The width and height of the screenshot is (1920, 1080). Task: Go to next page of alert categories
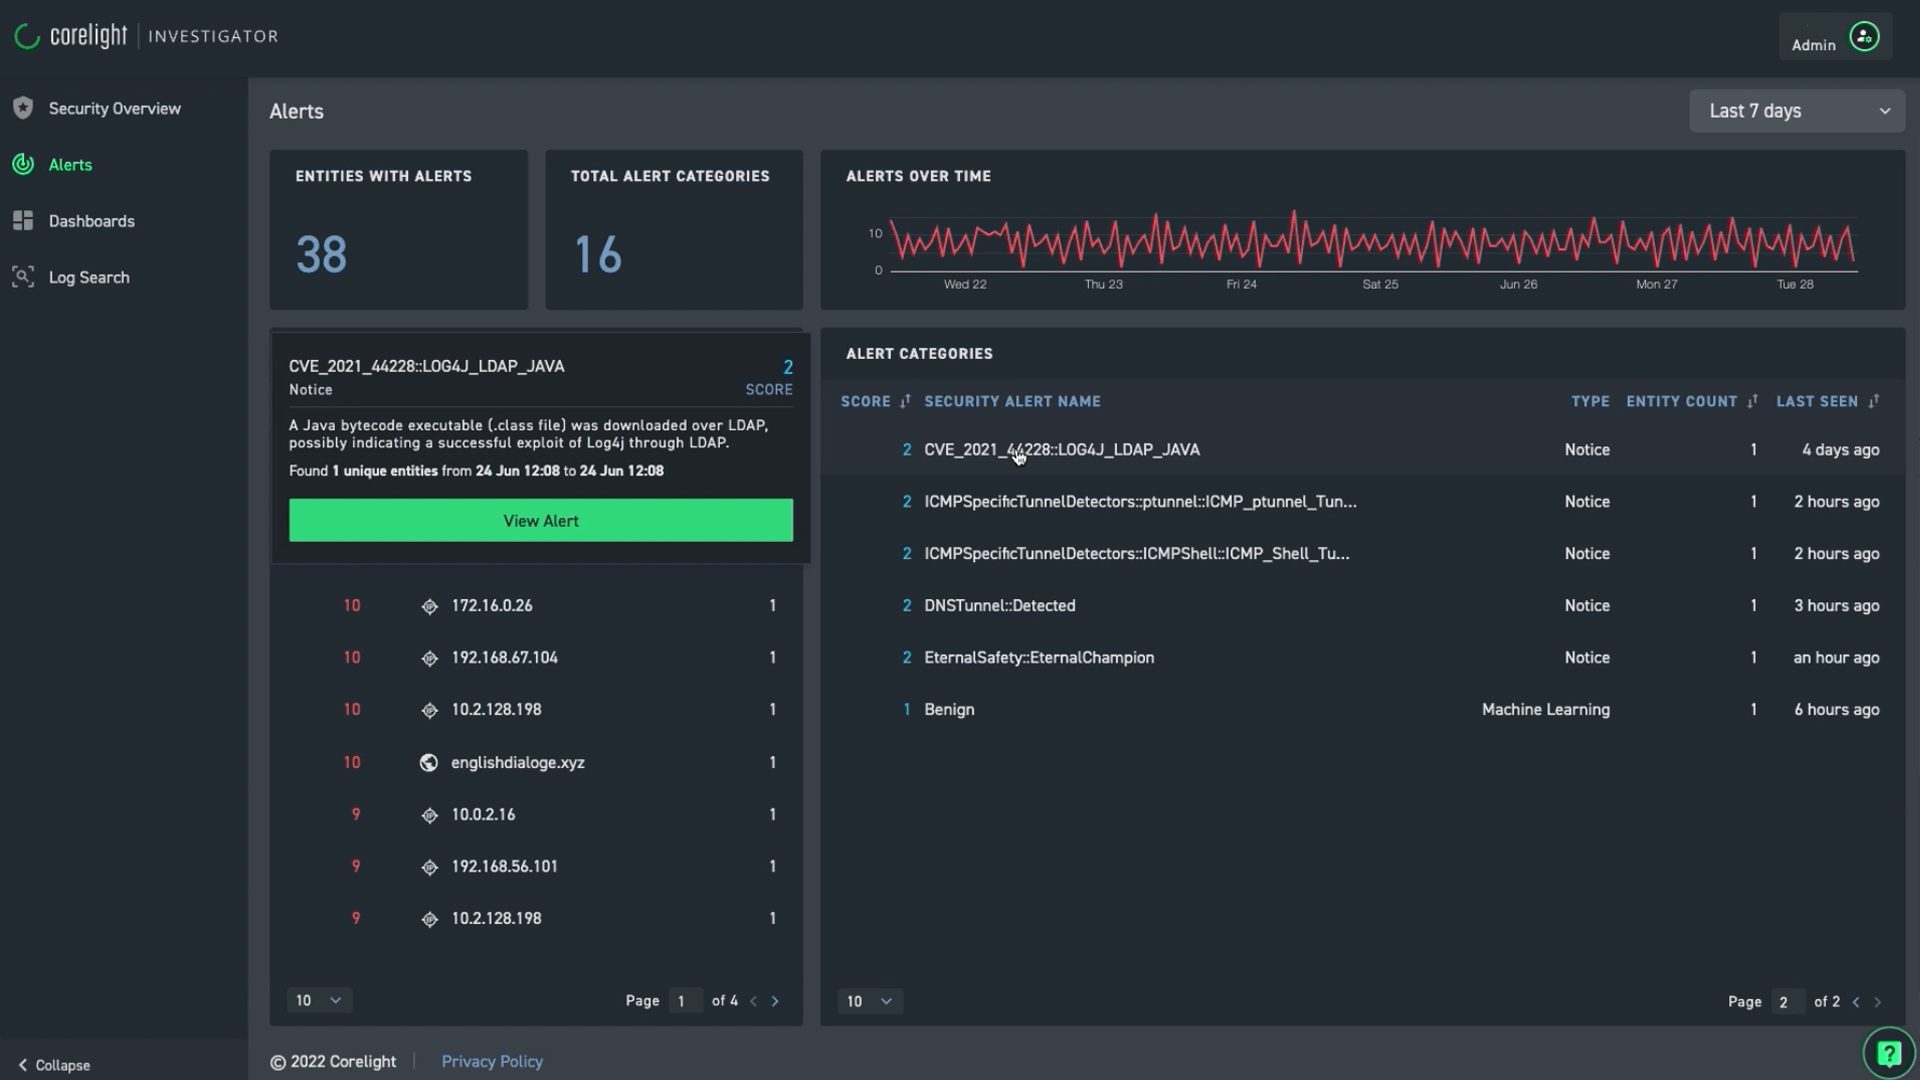pos(1878,1002)
